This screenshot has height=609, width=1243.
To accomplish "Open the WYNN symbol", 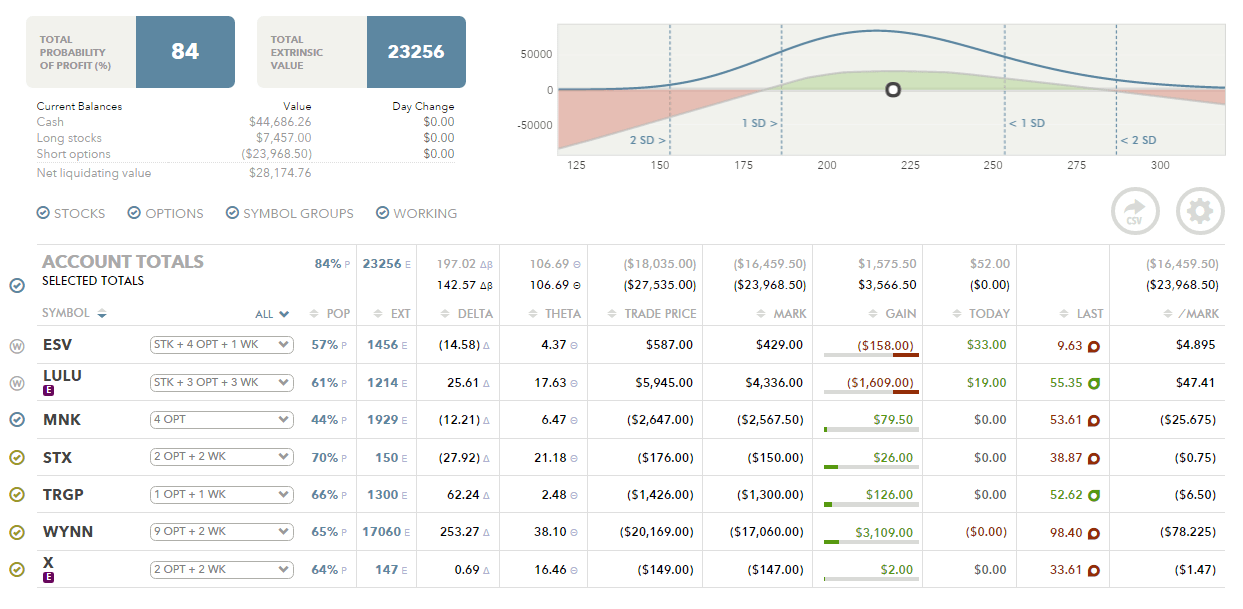I will (x=67, y=532).
